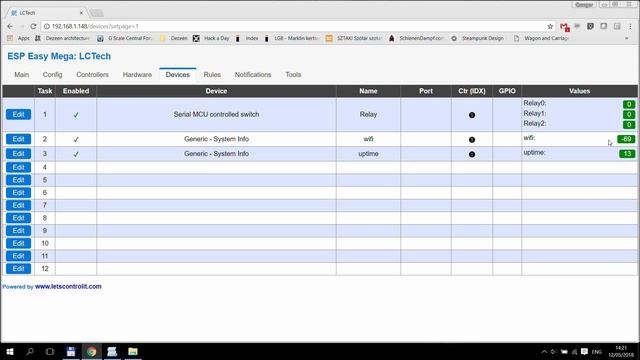Bookmark this page with the star icon
This screenshot has height=360, width=640.
pos(550,26)
